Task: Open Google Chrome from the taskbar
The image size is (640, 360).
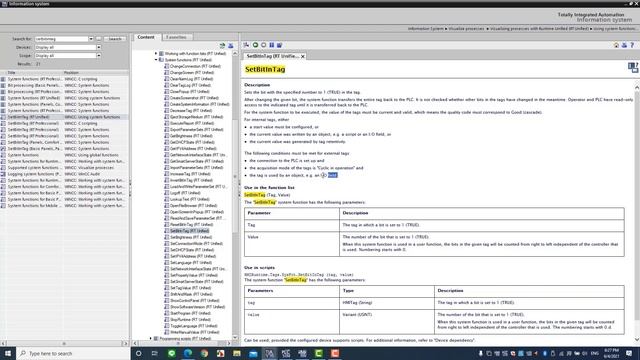Action: point(204,353)
